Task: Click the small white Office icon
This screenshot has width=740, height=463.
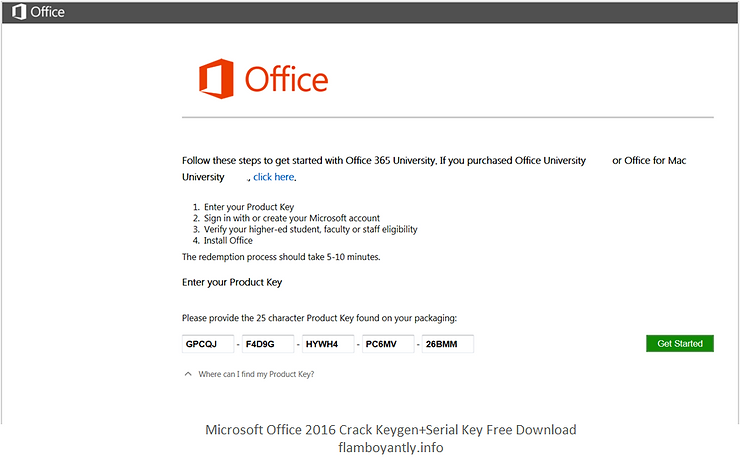Action: coord(19,12)
